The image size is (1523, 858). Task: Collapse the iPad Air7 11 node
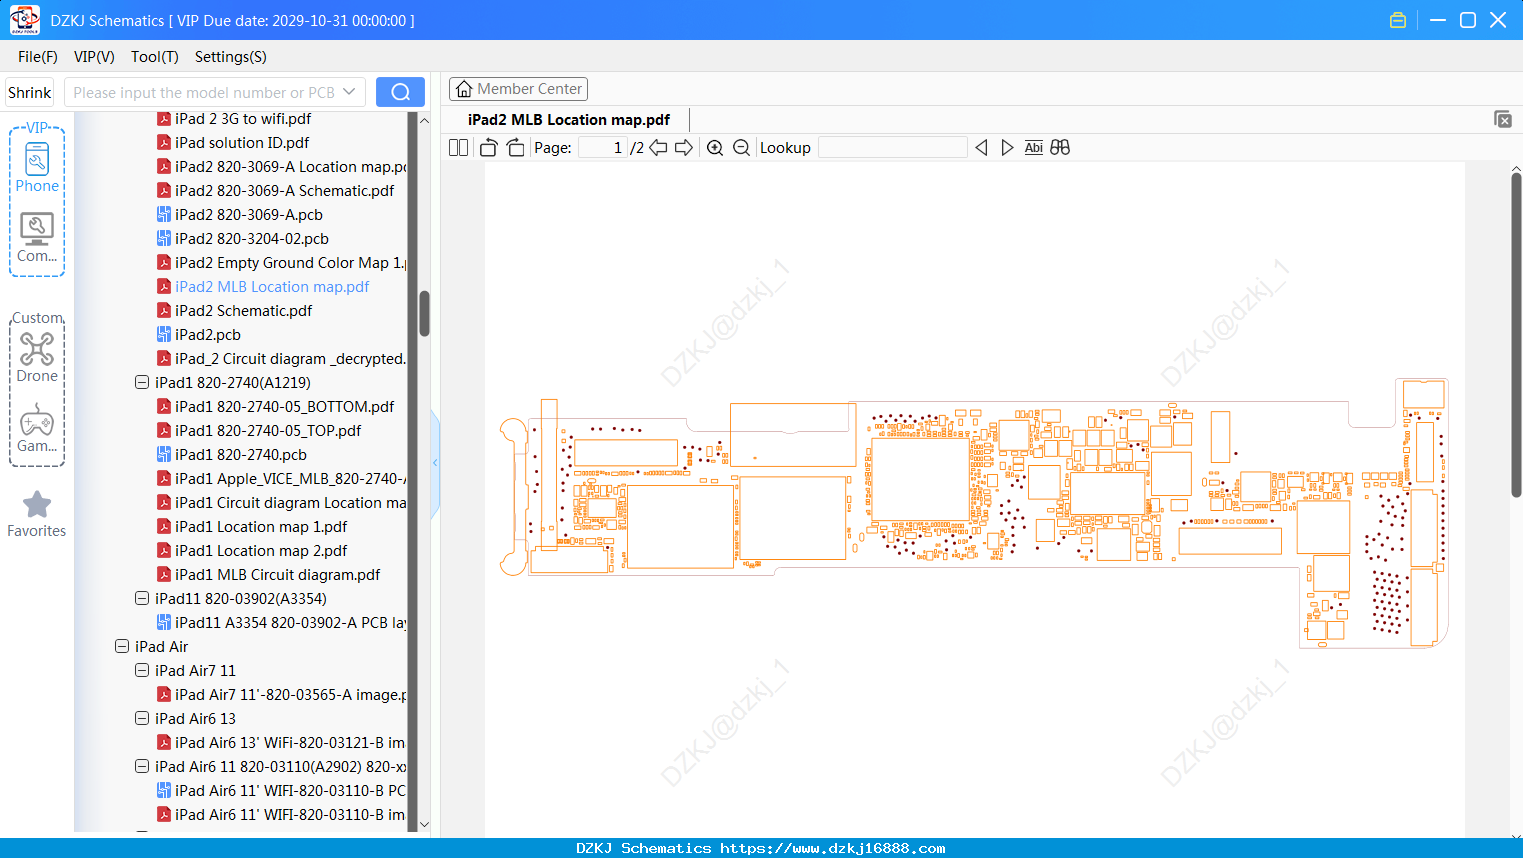142,671
